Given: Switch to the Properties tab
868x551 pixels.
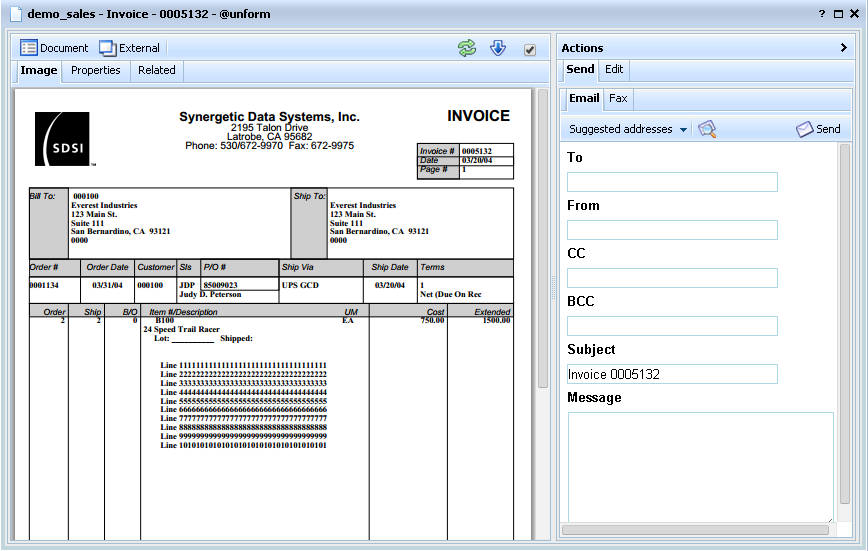Looking at the screenshot, I should pos(95,70).
